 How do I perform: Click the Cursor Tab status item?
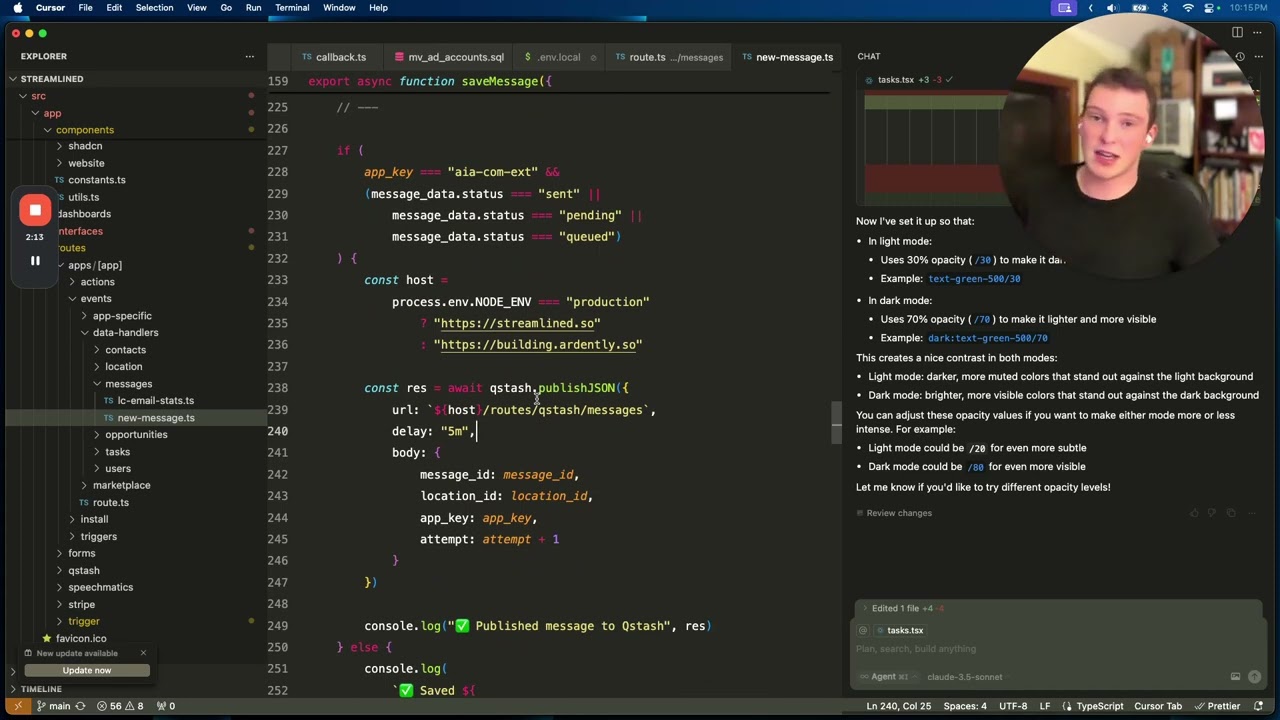point(1158,706)
